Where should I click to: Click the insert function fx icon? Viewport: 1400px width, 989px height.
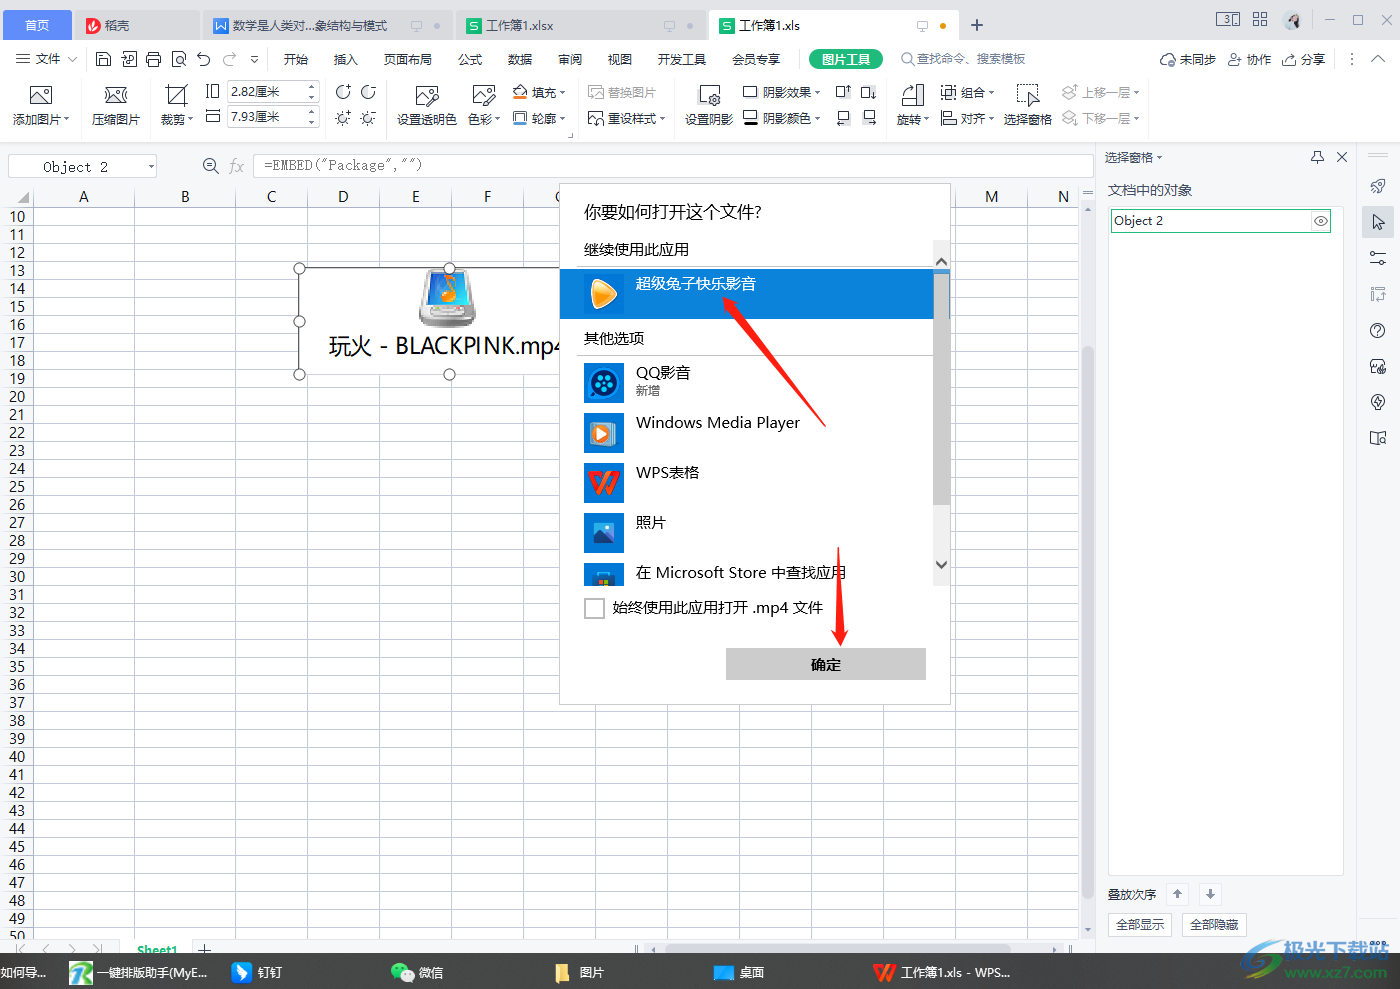(x=237, y=166)
